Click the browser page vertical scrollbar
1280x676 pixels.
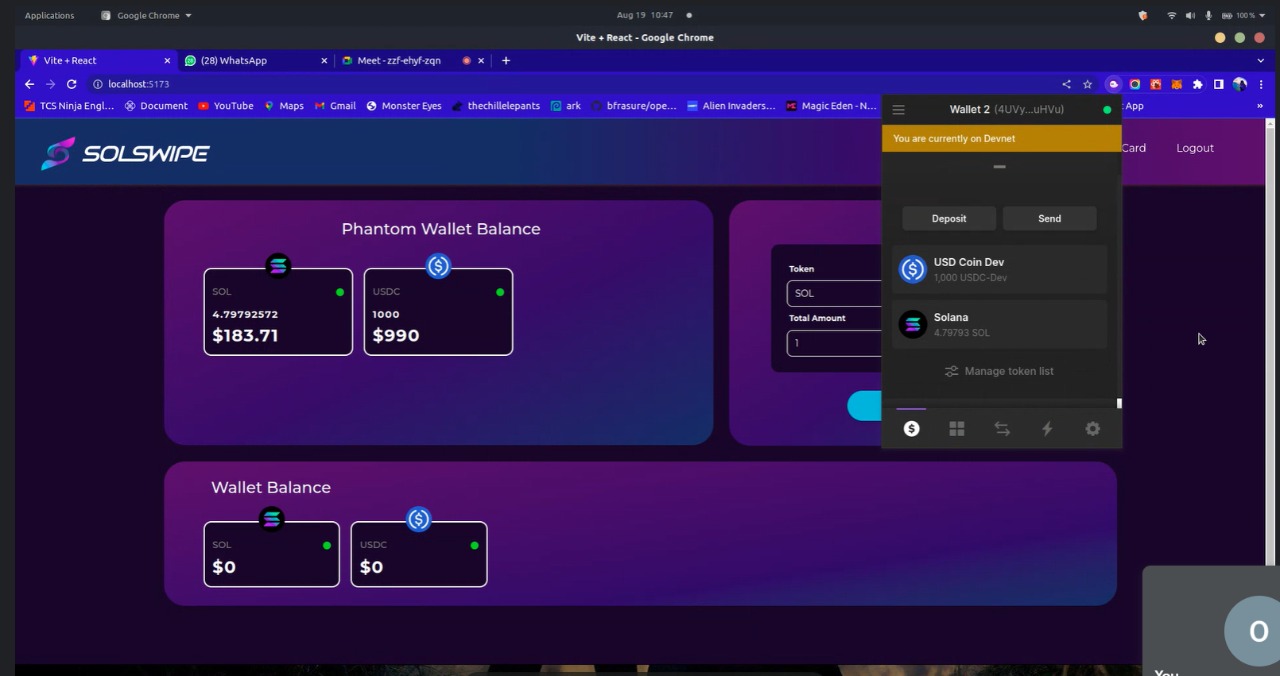1271,340
